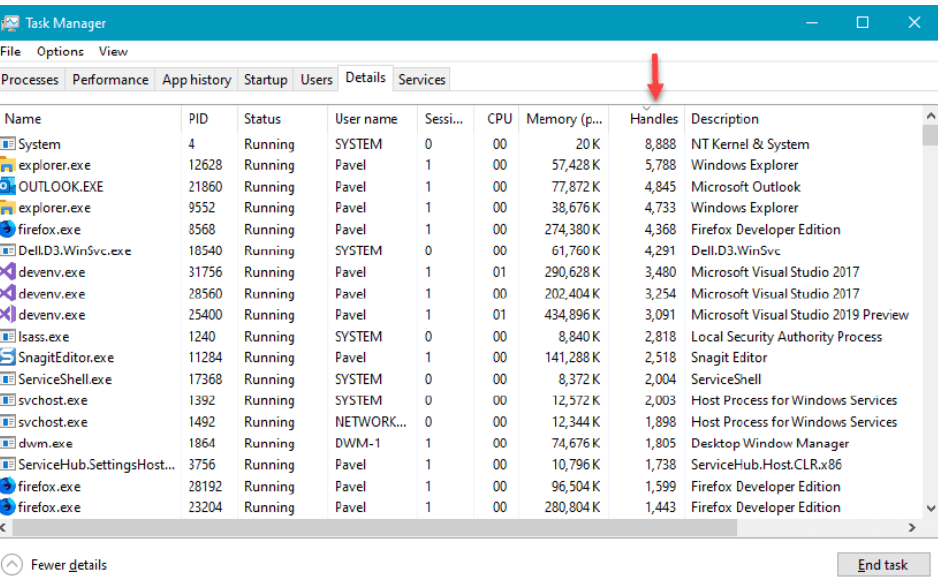This screenshot has width=938, height=584.
Task: Sort by the Status column header
Action: (x=282, y=119)
